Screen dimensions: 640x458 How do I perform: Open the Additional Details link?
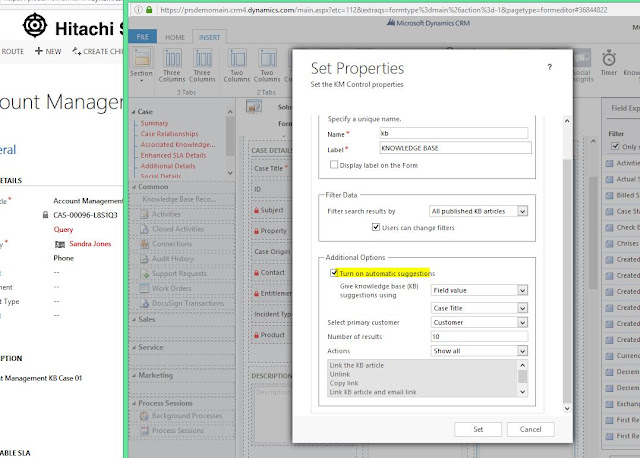click(x=168, y=166)
